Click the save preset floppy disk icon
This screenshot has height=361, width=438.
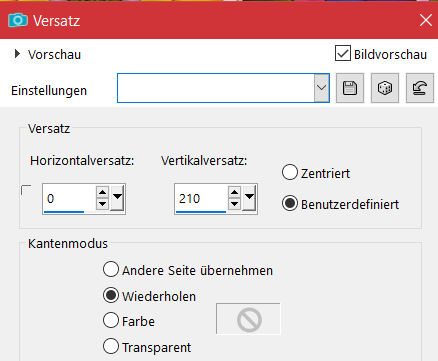click(x=350, y=88)
